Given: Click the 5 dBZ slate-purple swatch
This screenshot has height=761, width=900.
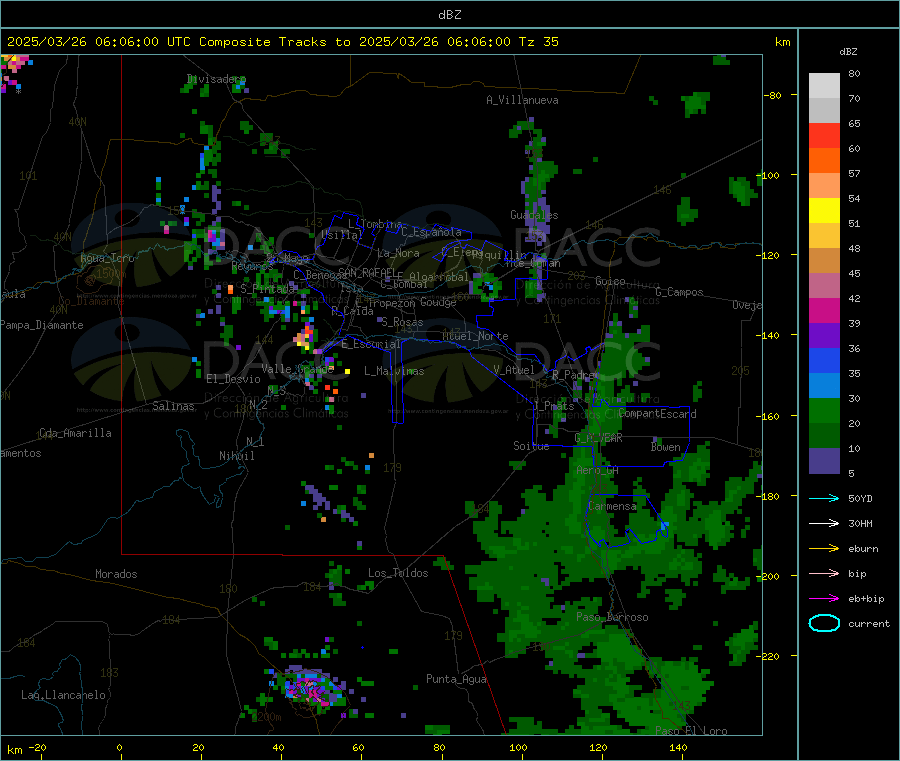Looking at the screenshot, I should [x=824, y=461].
